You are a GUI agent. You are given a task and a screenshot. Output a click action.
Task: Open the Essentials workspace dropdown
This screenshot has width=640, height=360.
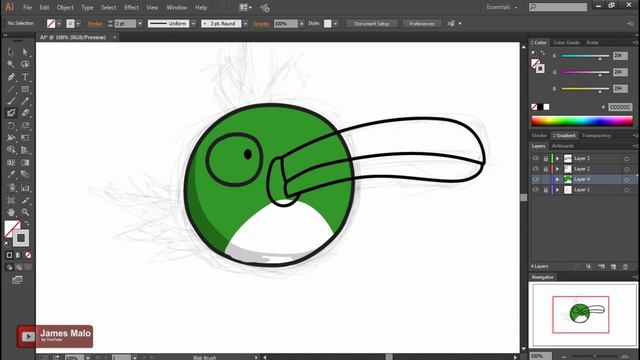coord(502,7)
